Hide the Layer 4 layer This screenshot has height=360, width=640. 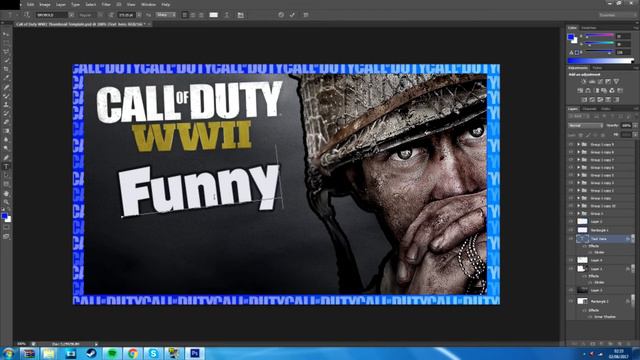pos(571,260)
